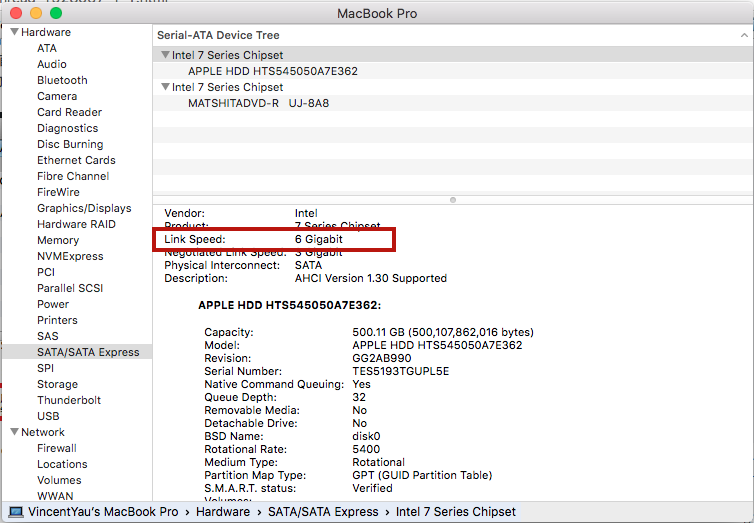The image size is (754, 523).
Task: Click the yellow minimize window button
Action: [36, 13]
